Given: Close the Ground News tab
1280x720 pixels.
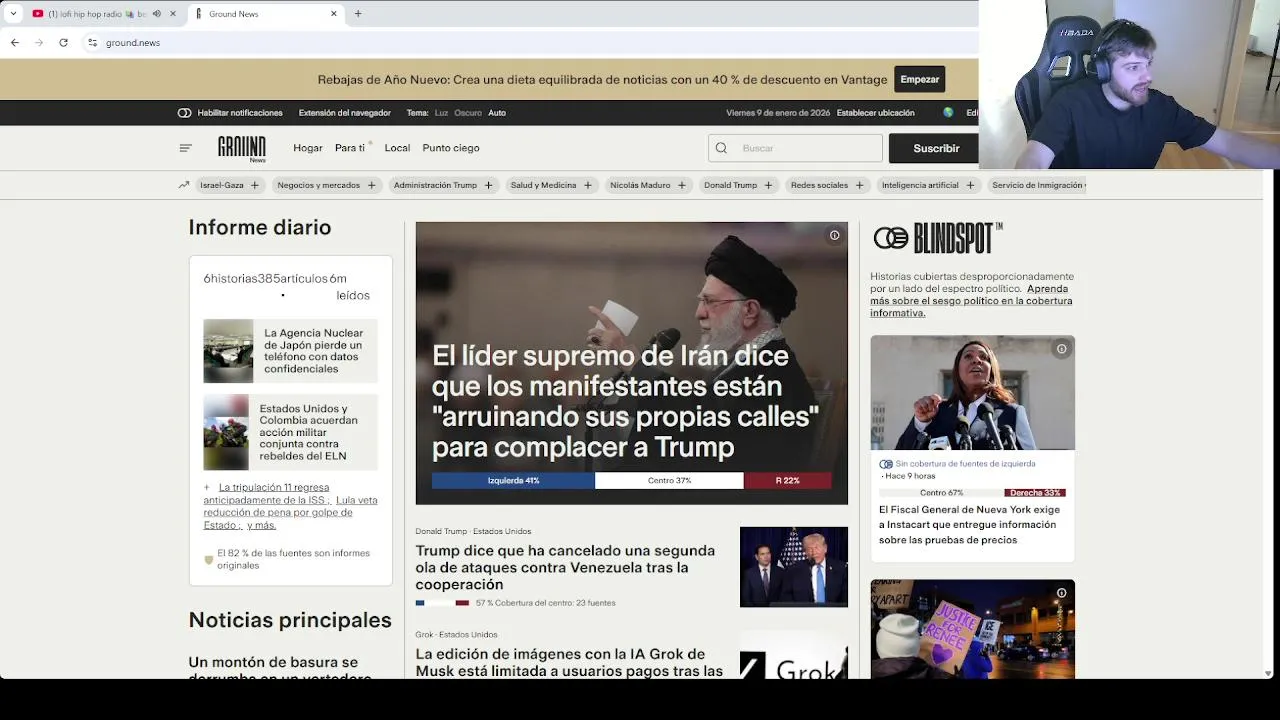Looking at the screenshot, I should [334, 14].
